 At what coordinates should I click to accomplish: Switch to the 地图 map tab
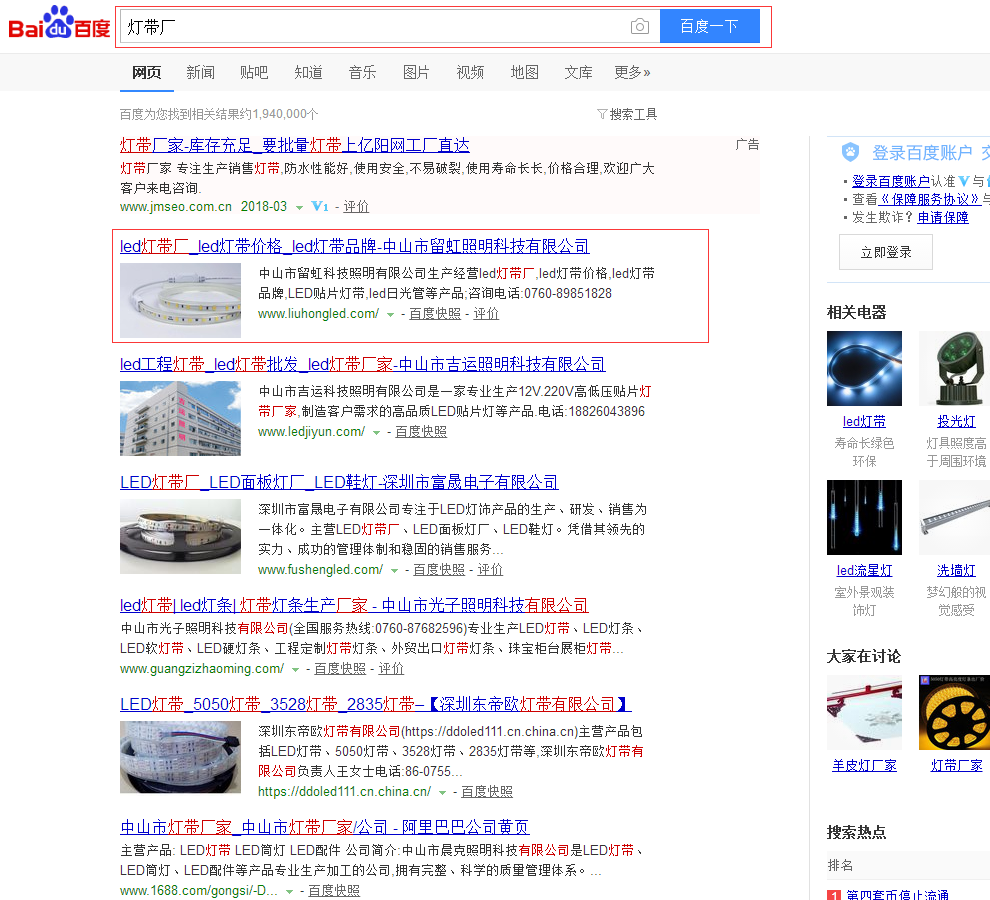[524, 72]
